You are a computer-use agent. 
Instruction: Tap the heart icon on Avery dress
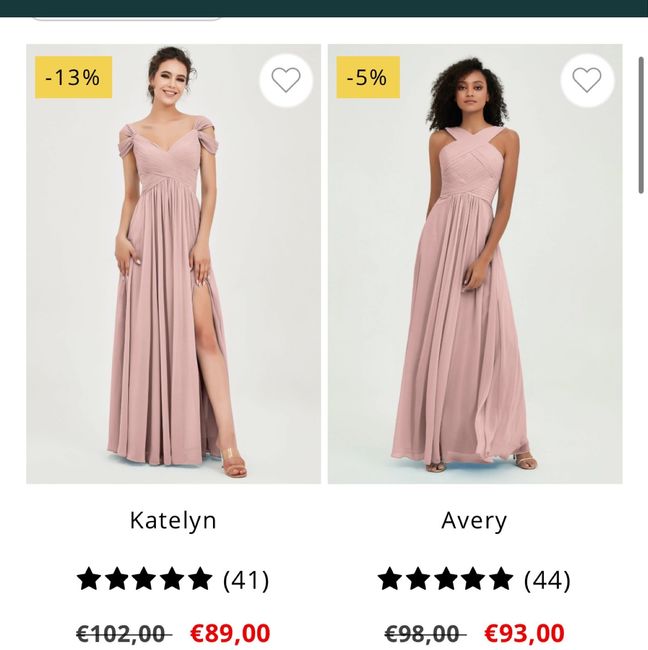tap(587, 80)
